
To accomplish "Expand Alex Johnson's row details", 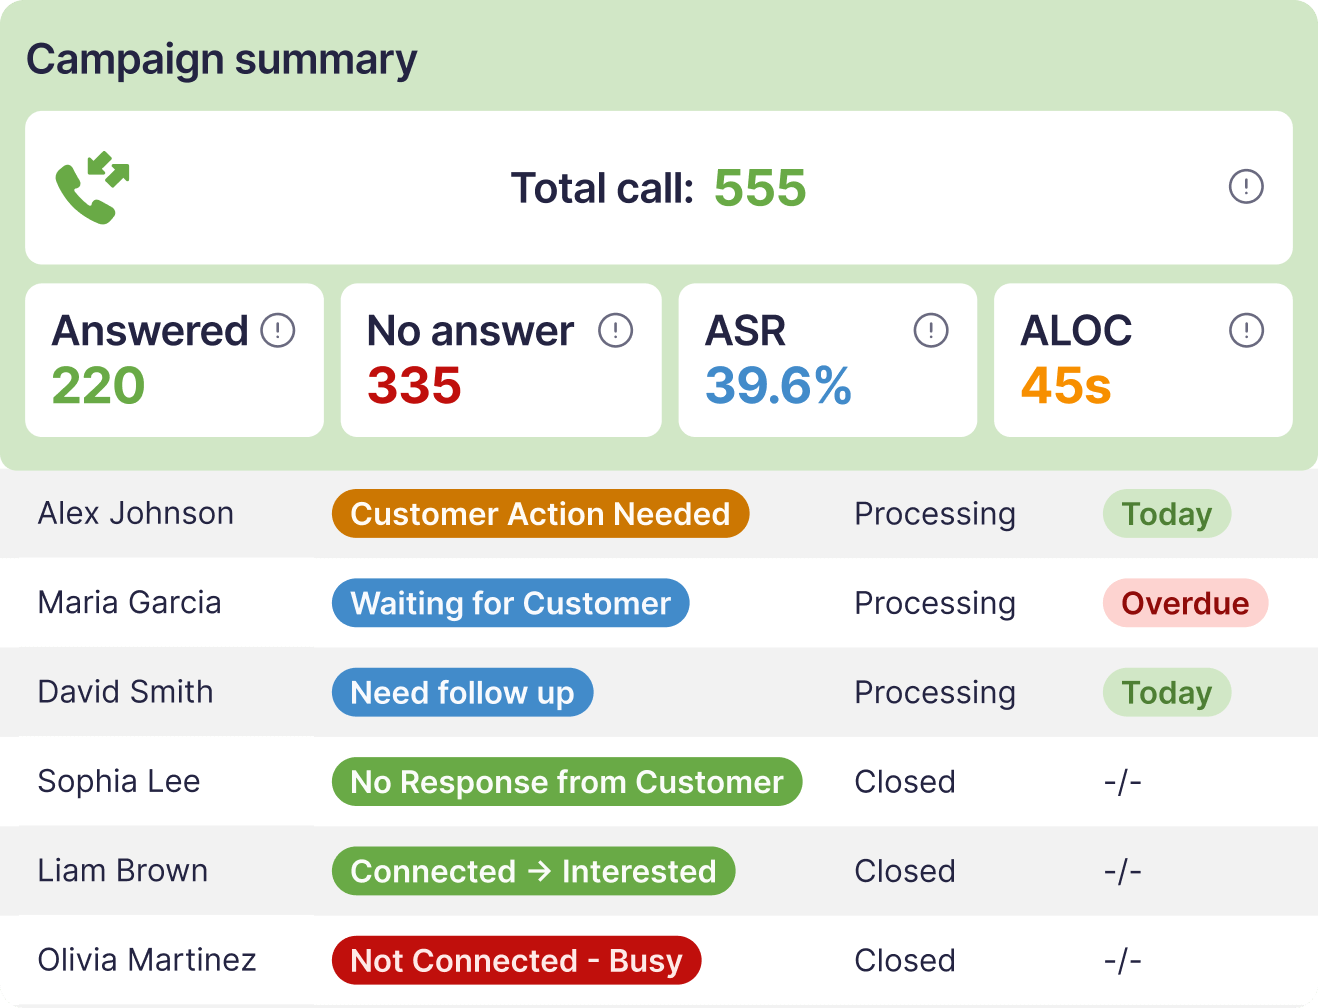I will click(135, 514).
